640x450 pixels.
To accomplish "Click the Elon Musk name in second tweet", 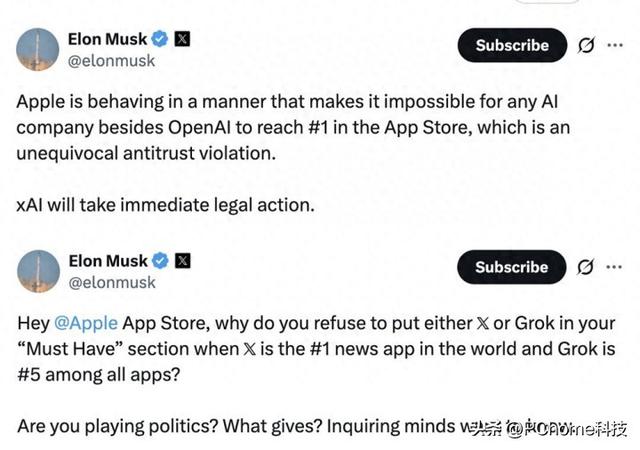I will pyautogui.click(x=108, y=261).
